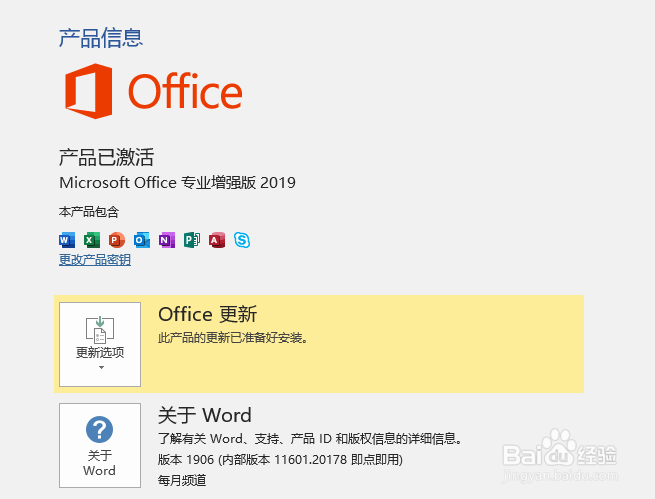This screenshot has width=655, height=499.
Task: Click the Publisher app icon
Action: point(192,240)
